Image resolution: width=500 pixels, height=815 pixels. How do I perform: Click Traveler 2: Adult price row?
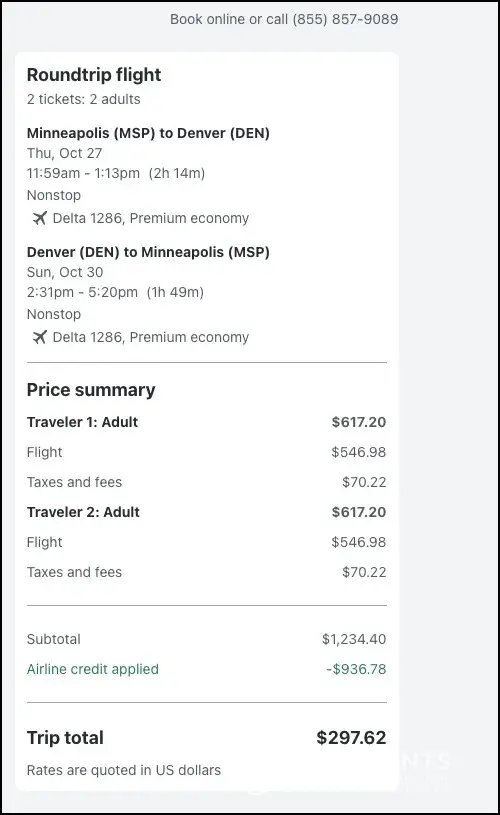(206, 512)
